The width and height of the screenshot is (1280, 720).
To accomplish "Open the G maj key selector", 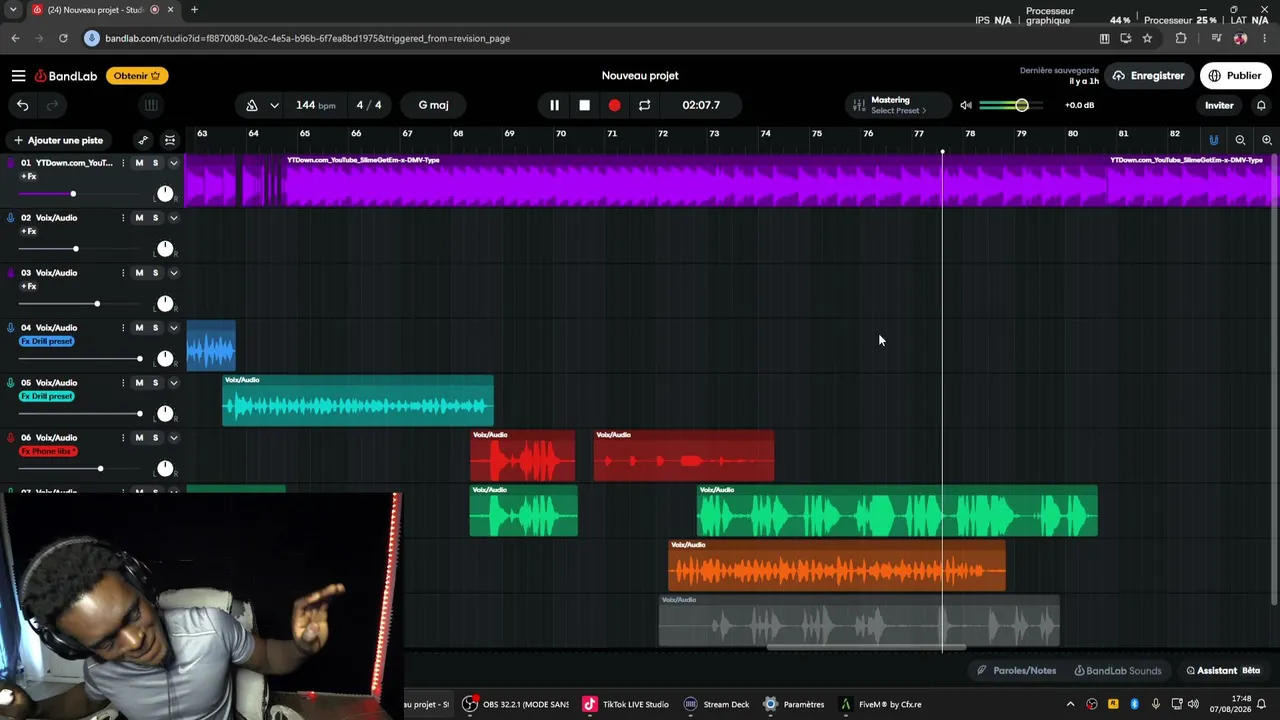I will tap(433, 105).
